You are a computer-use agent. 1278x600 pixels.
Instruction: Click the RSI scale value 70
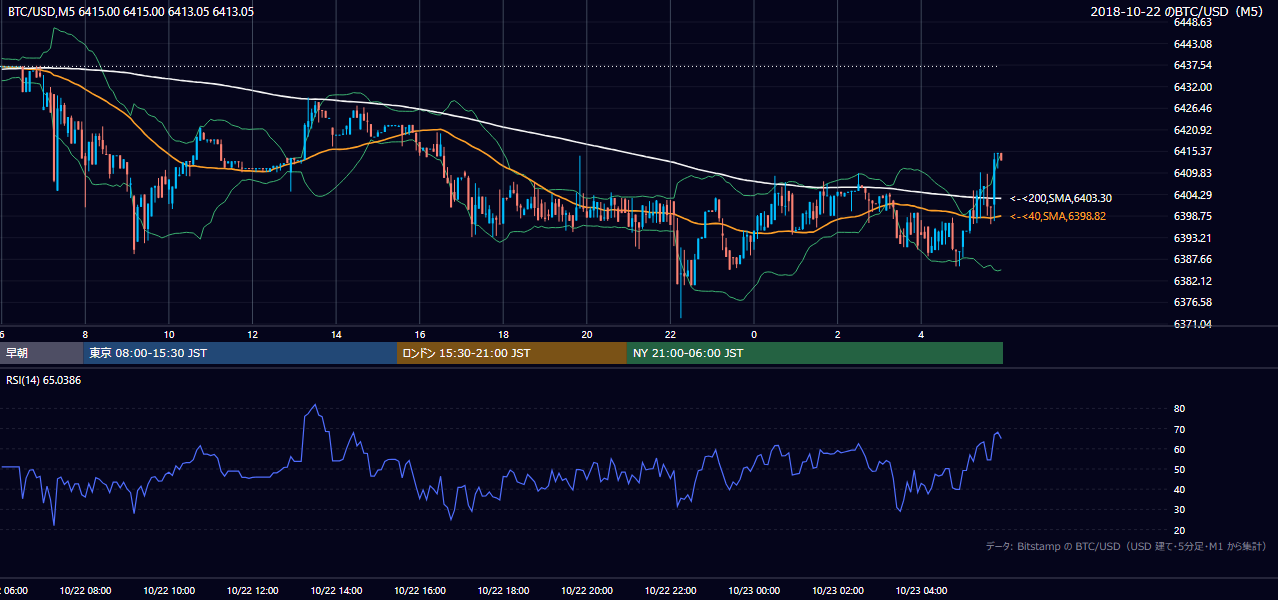pos(1180,429)
